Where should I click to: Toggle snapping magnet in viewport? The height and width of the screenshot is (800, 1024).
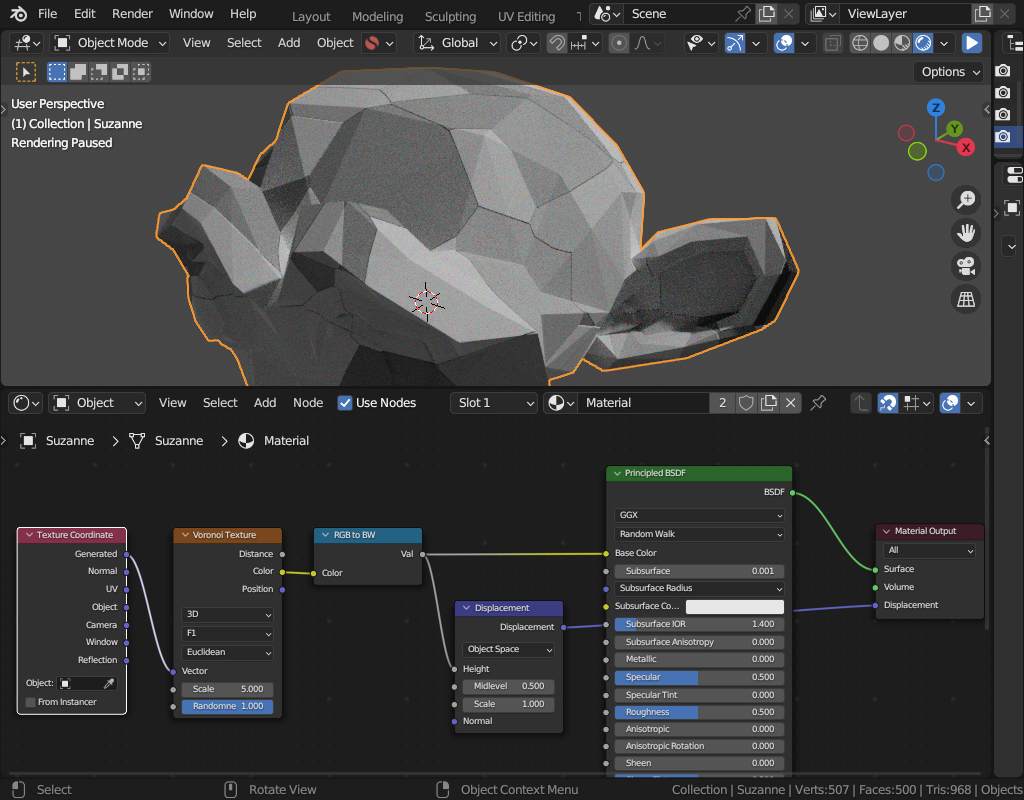[x=556, y=43]
